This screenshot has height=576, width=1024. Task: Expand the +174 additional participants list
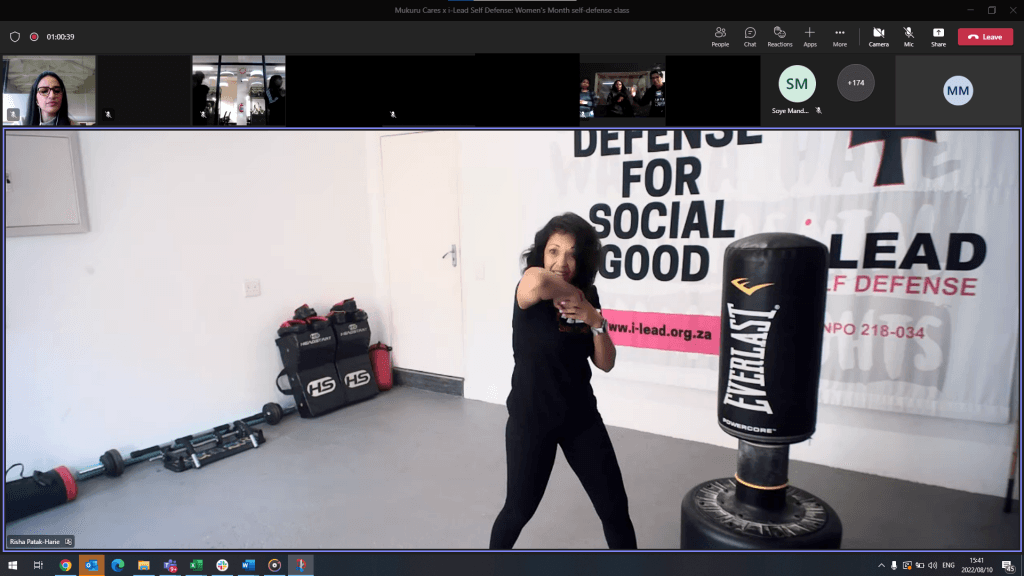click(x=856, y=83)
